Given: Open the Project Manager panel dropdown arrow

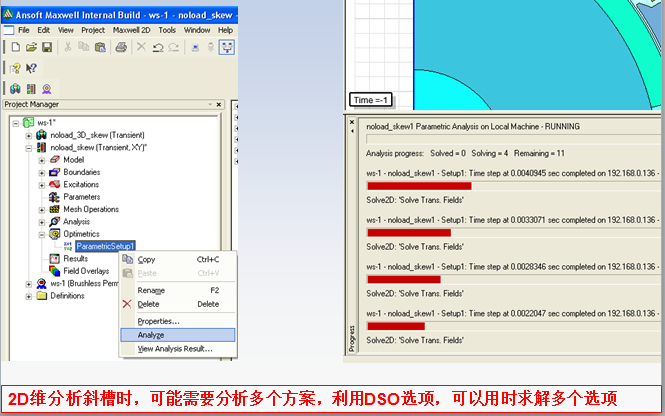Looking at the screenshot, I should (210, 104).
